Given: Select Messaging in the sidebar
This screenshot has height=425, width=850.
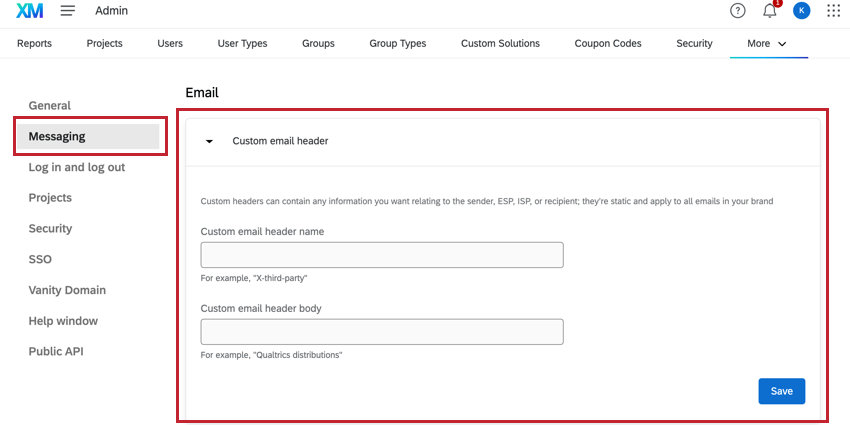Looking at the screenshot, I should point(57,136).
